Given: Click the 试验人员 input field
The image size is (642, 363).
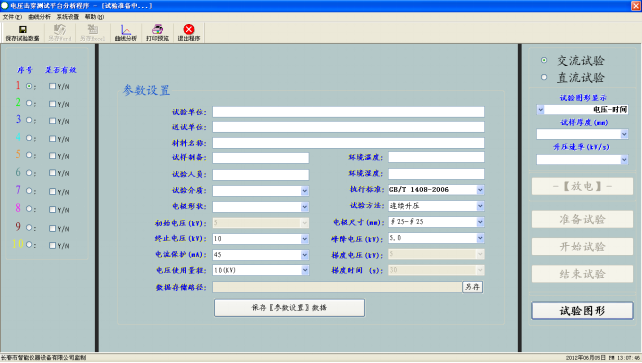Looking at the screenshot, I should (261, 175).
